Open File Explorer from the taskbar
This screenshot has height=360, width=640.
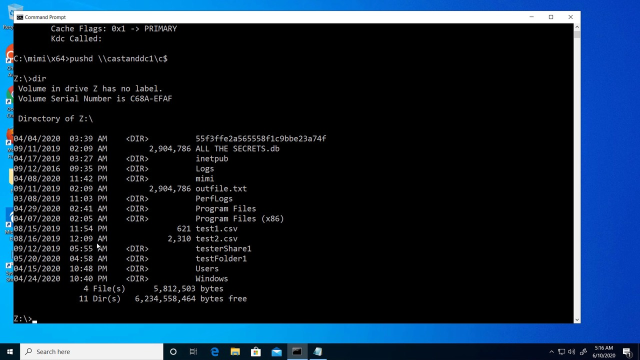[x=235, y=351]
